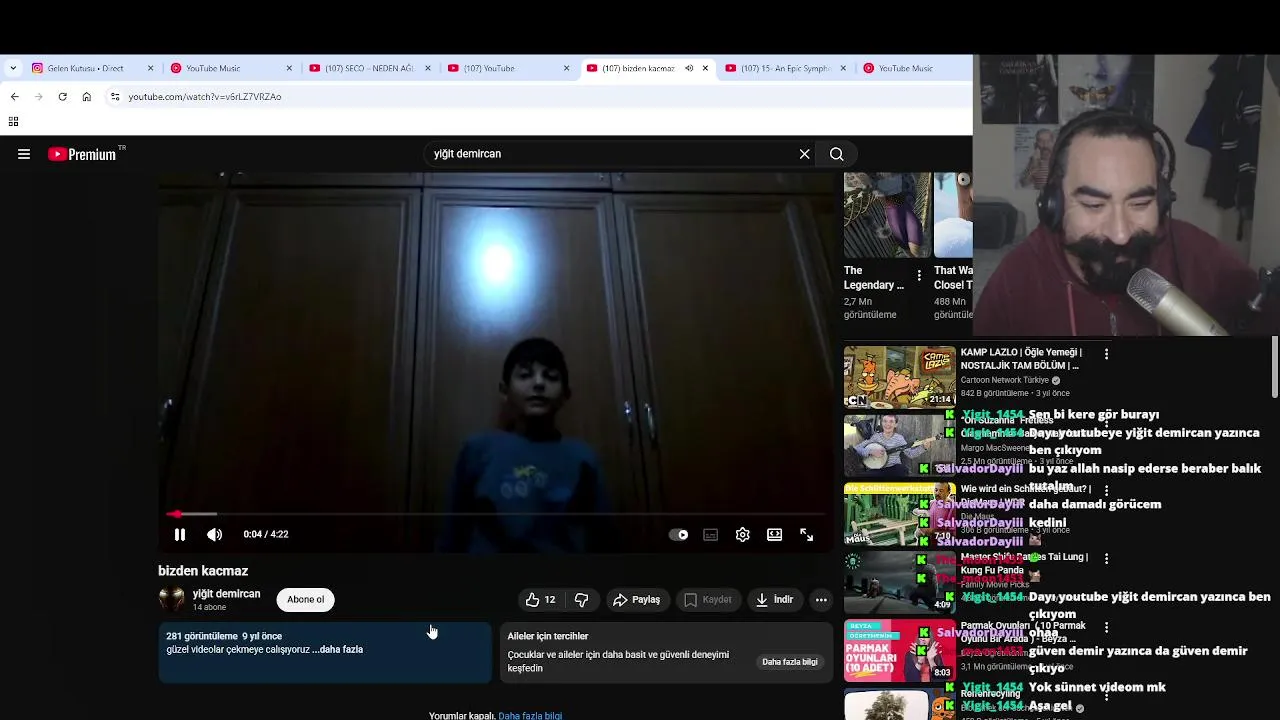Toggle subtitles captions button
Image resolution: width=1280 pixels, height=720 pixels.
711,535
